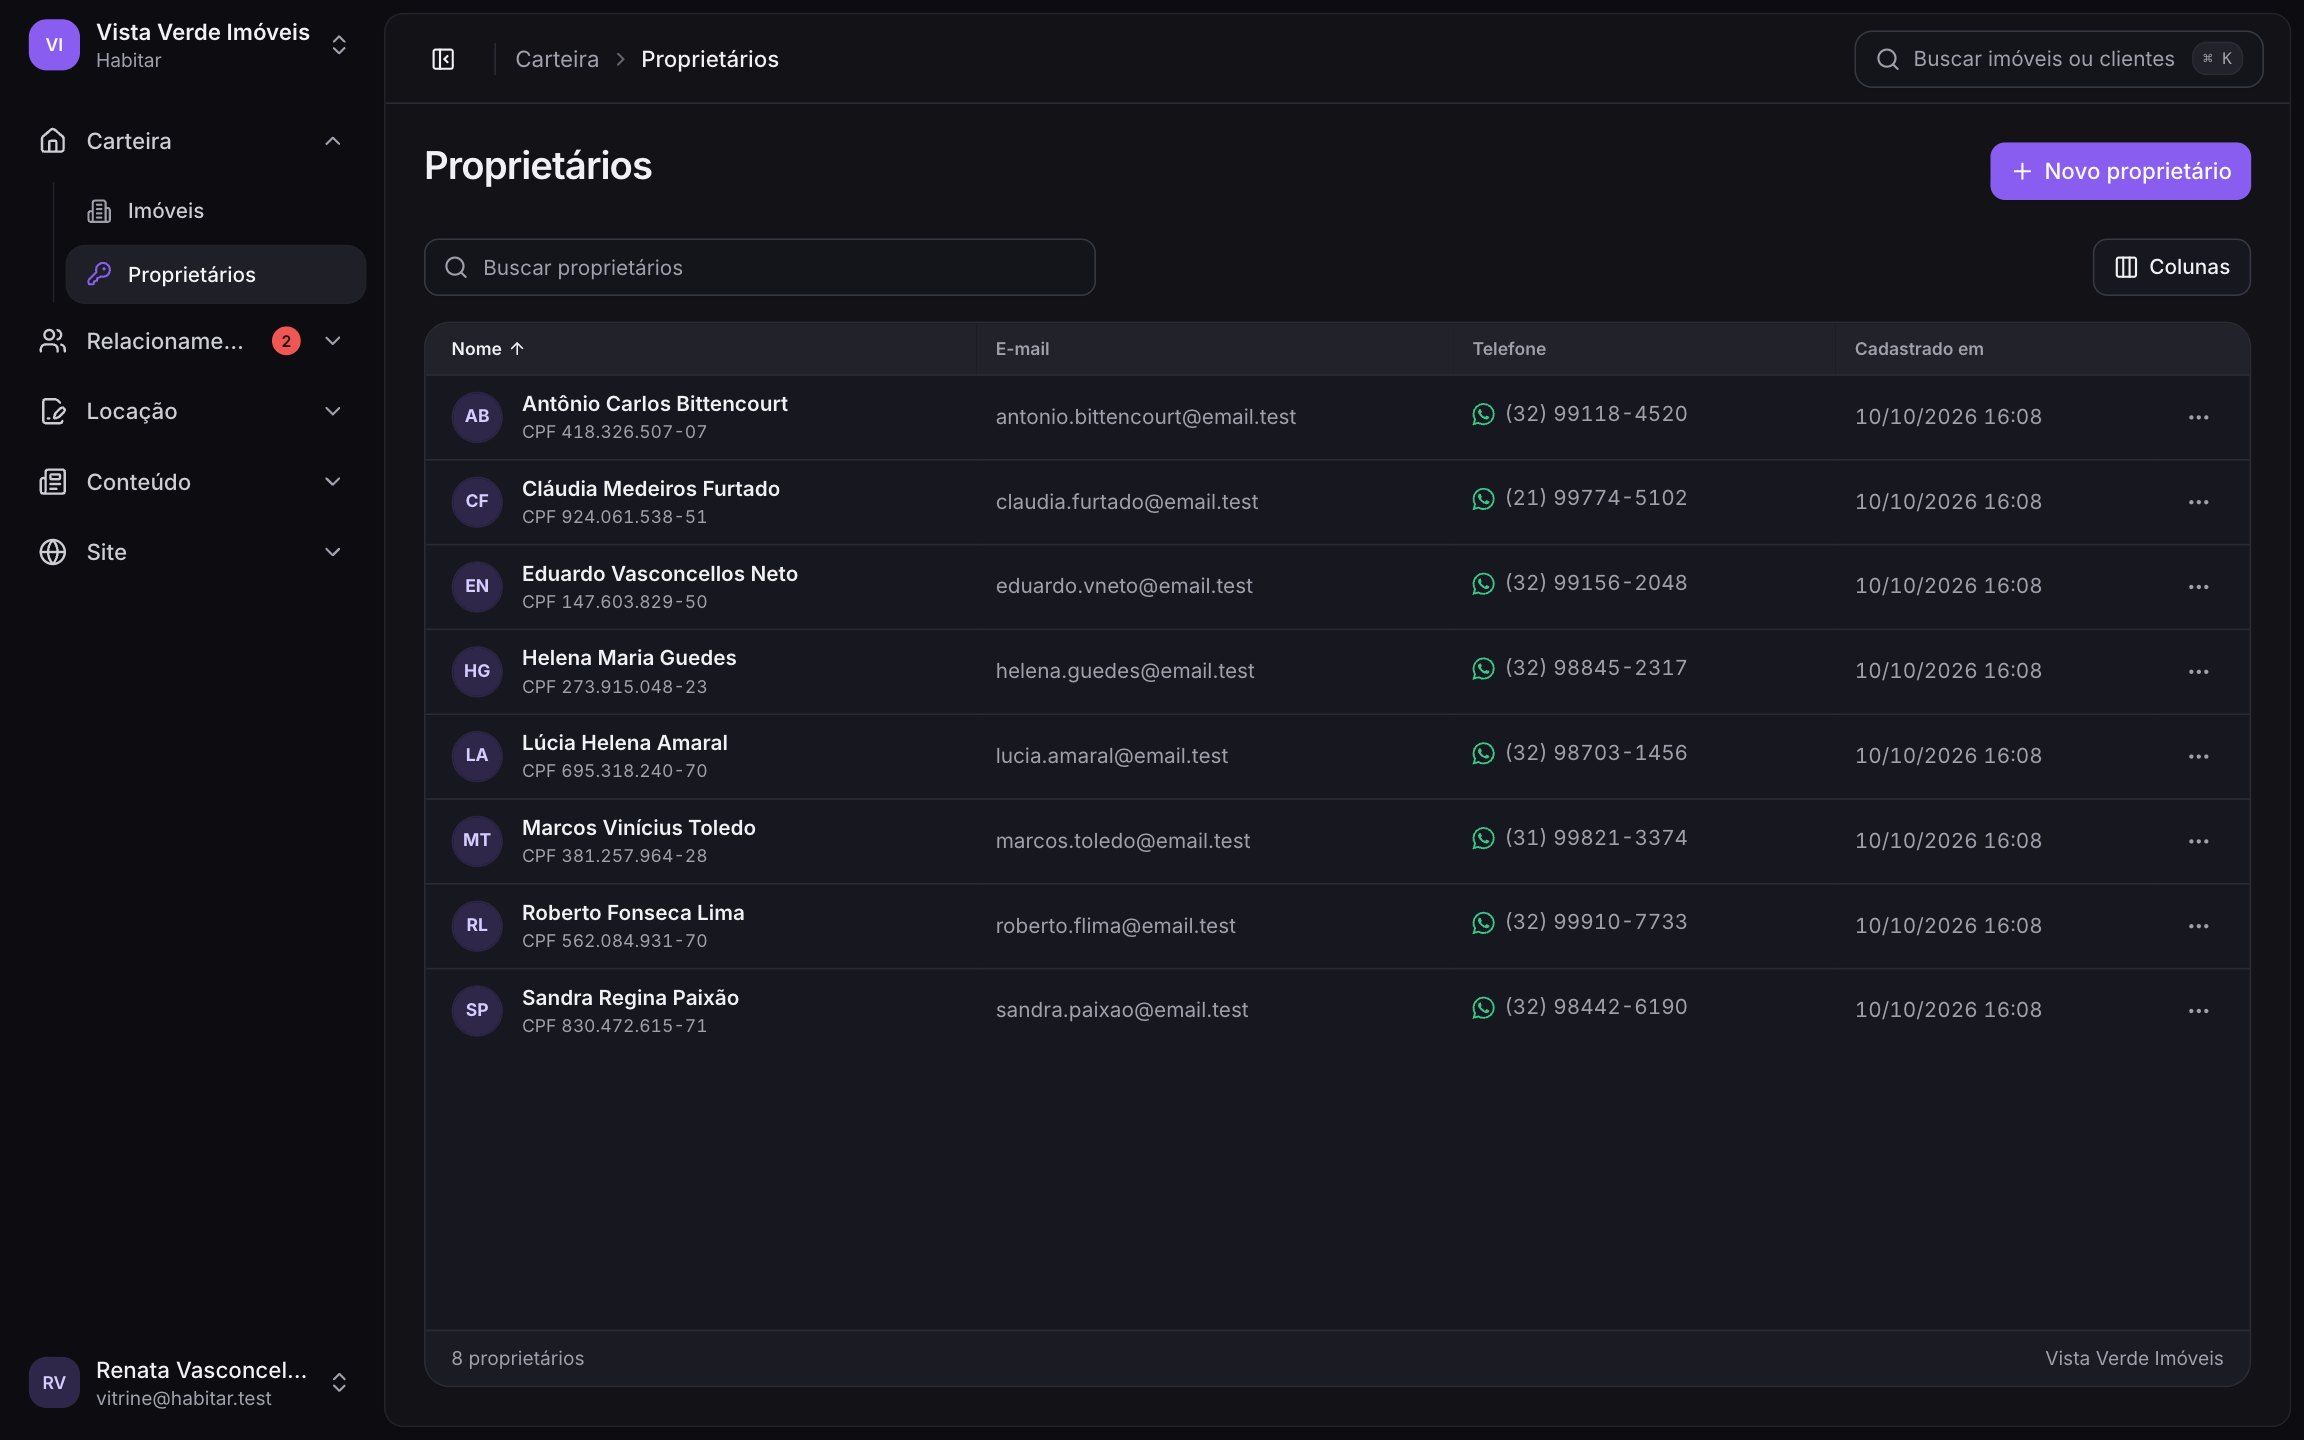The image size is (2304, 1440).
Task: Click the Relacionamento notification badge
Action: point(286,341)
